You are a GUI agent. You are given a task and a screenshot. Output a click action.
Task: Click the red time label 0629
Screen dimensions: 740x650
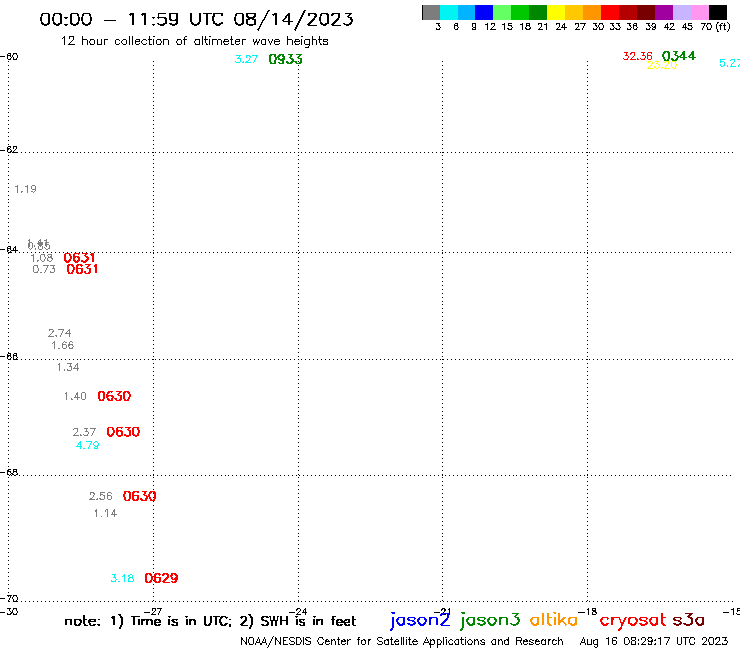coord(161,578)
